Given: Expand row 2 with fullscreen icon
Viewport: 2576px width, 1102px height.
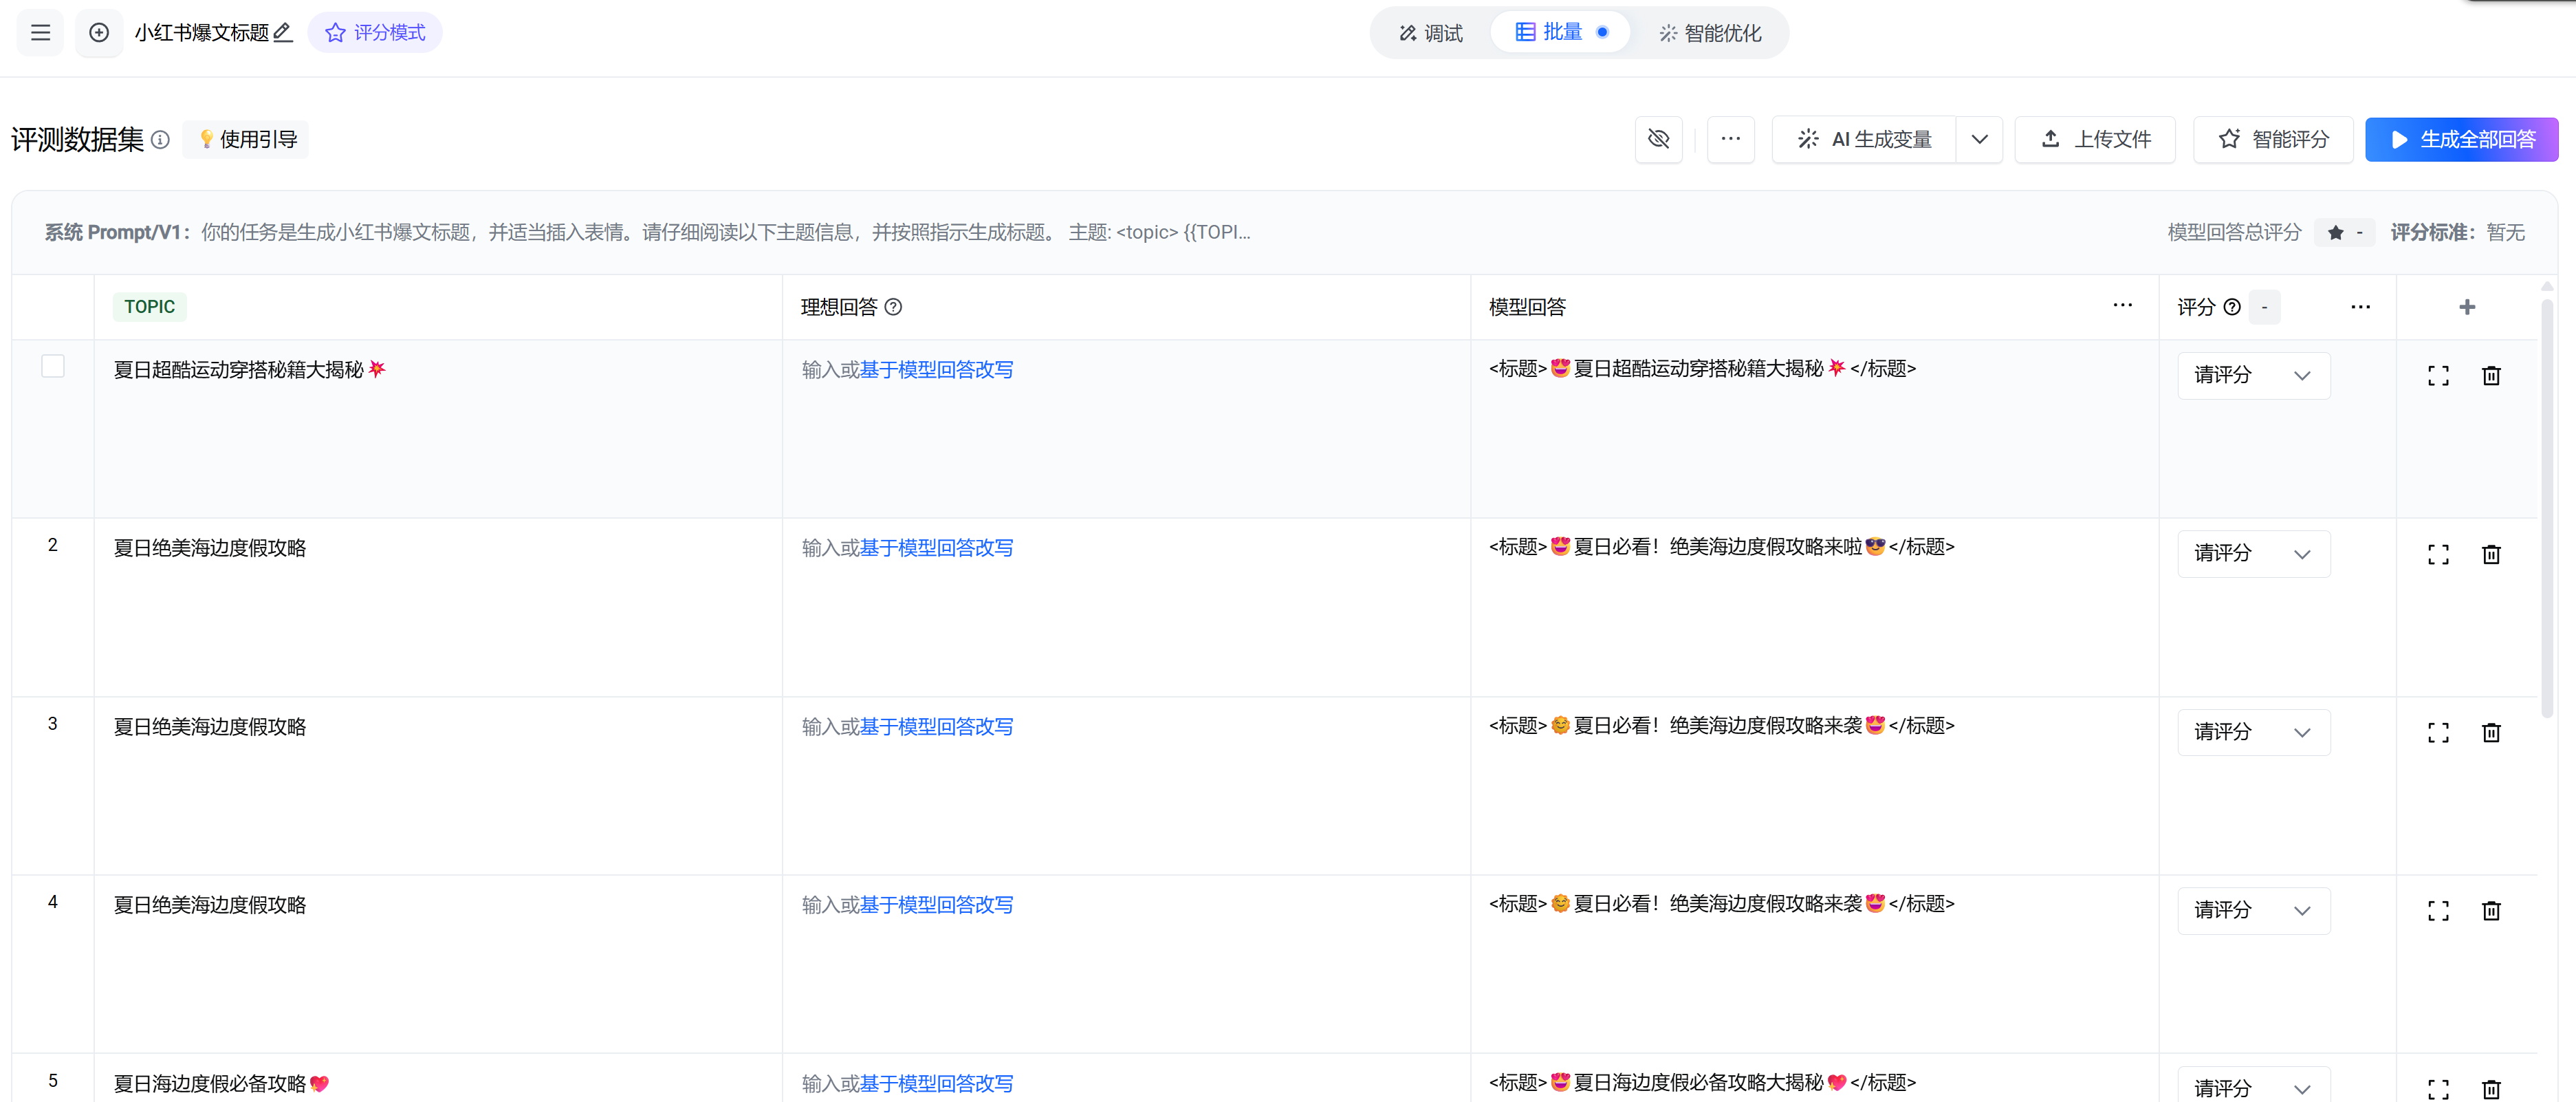Looking at the screenshot, I should 2439,555.
